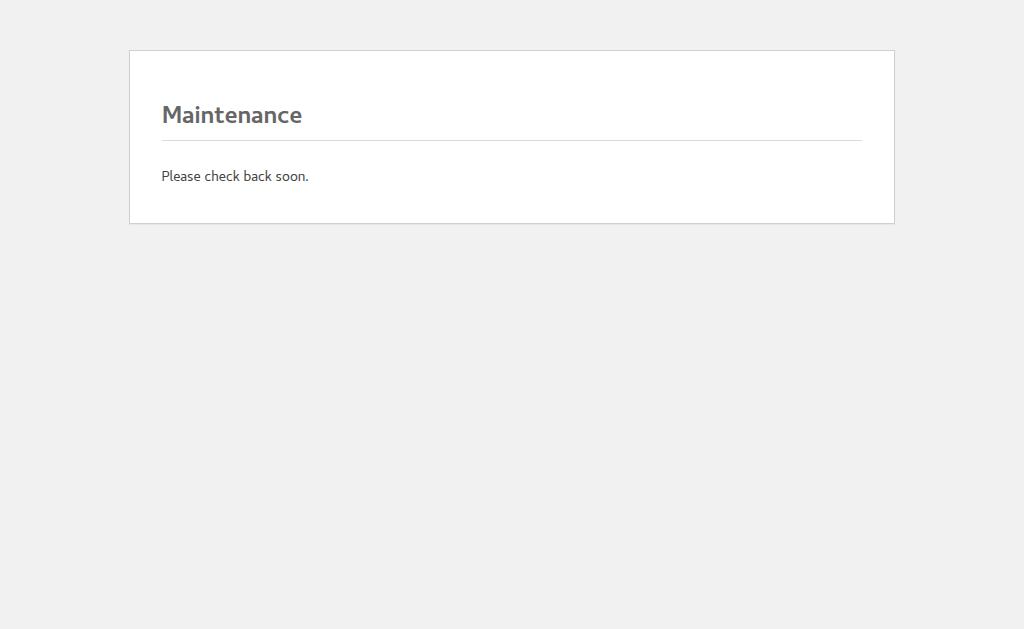This screenshot has width=1024, height=629.
Task: Click the gray strip above the white panel
Action: (512, 25)
